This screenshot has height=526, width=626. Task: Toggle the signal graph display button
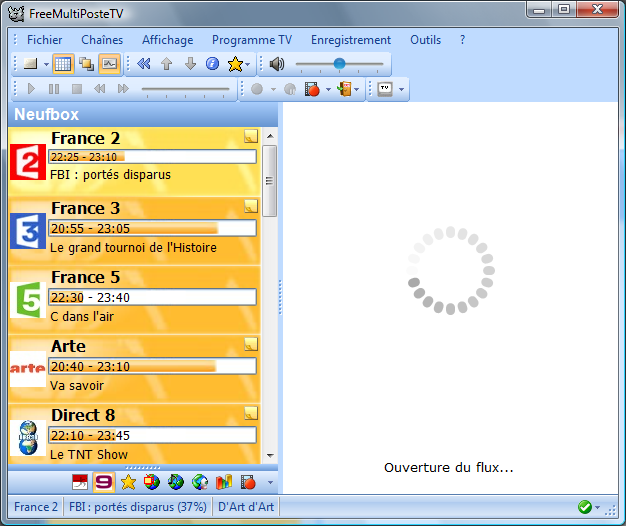pos(110,64)
